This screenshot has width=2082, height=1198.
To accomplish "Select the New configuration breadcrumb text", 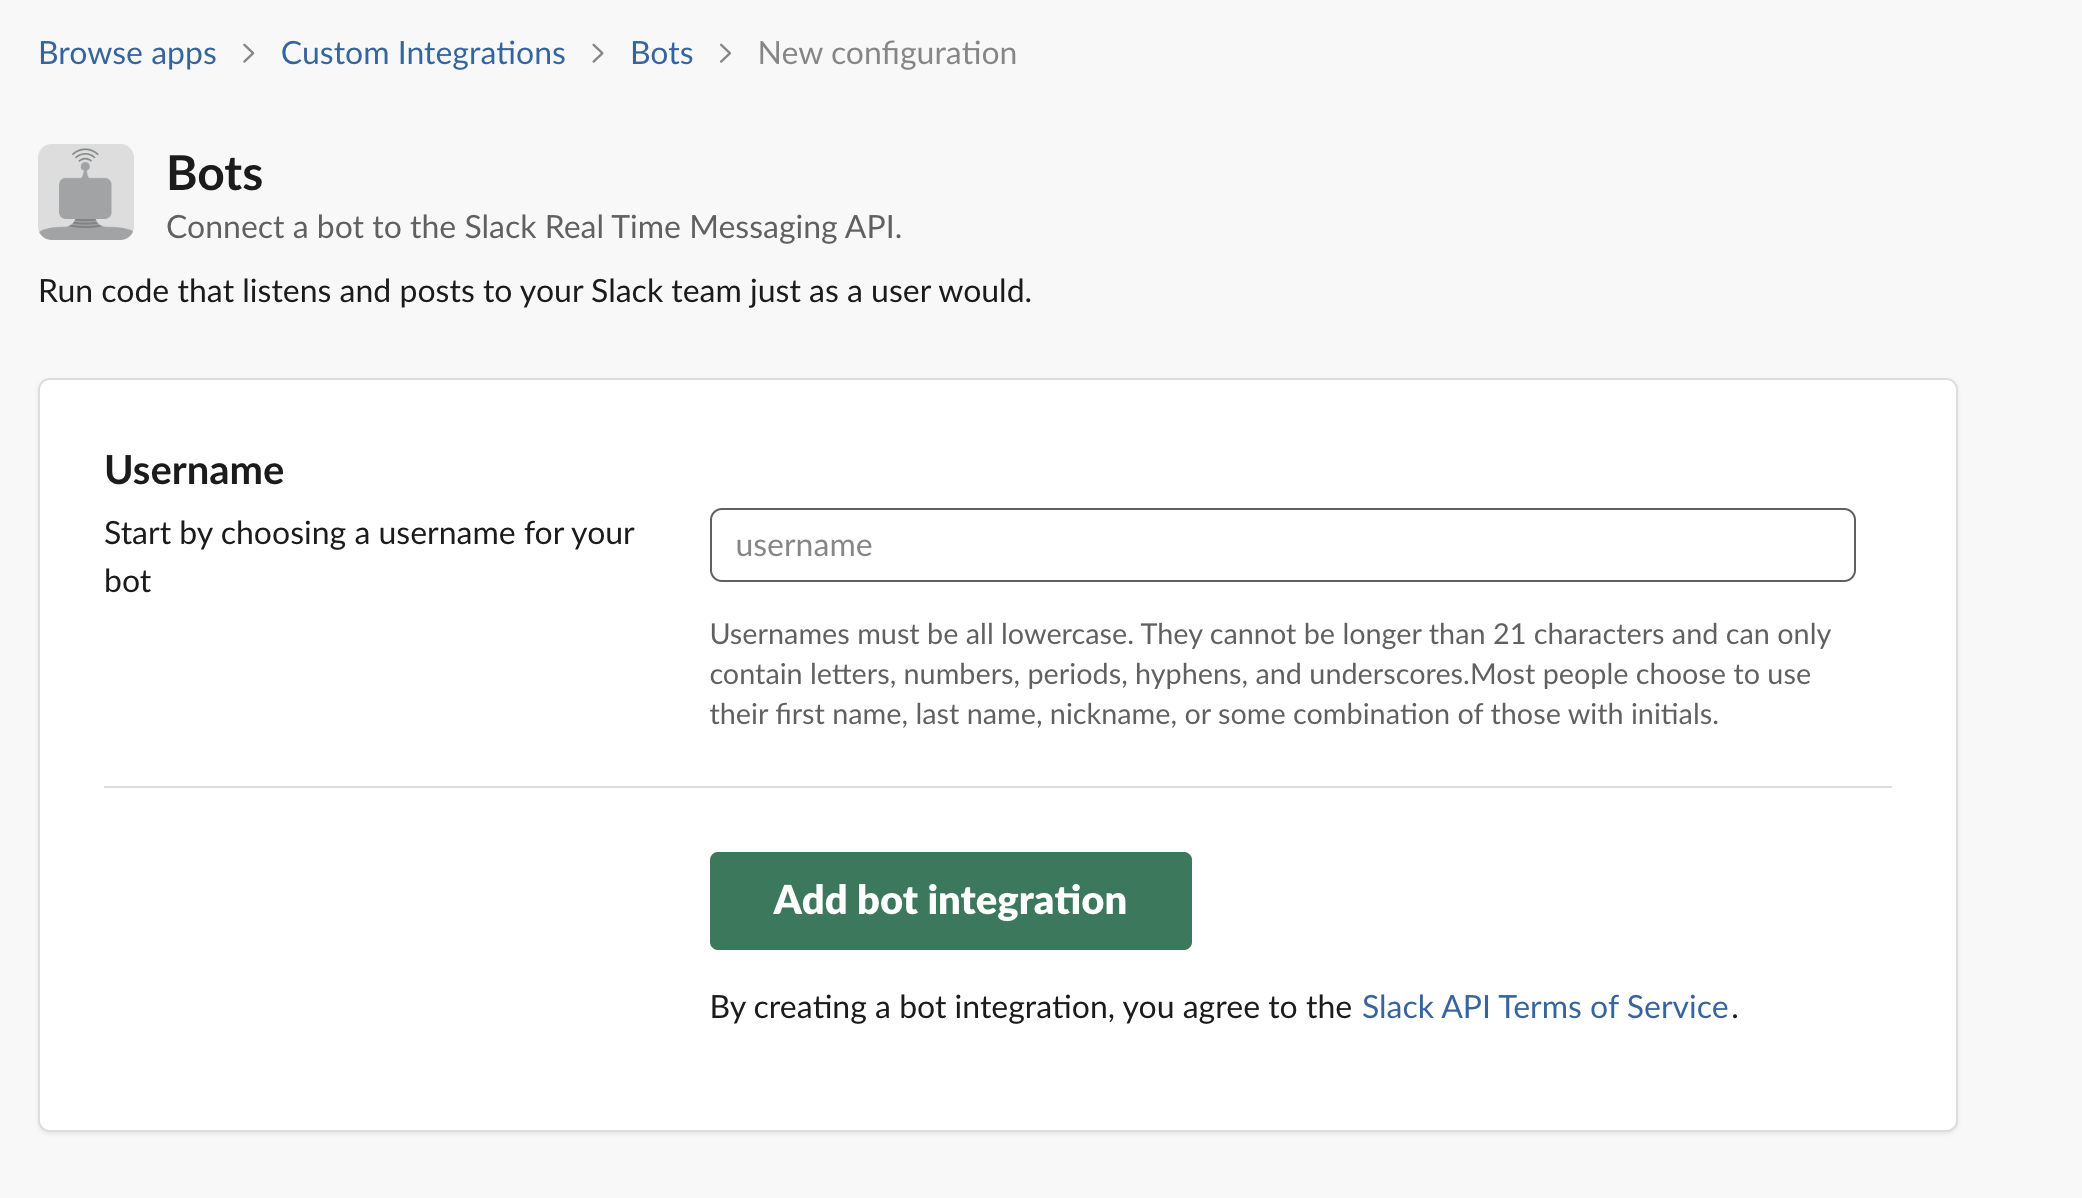I will (887, 53).
